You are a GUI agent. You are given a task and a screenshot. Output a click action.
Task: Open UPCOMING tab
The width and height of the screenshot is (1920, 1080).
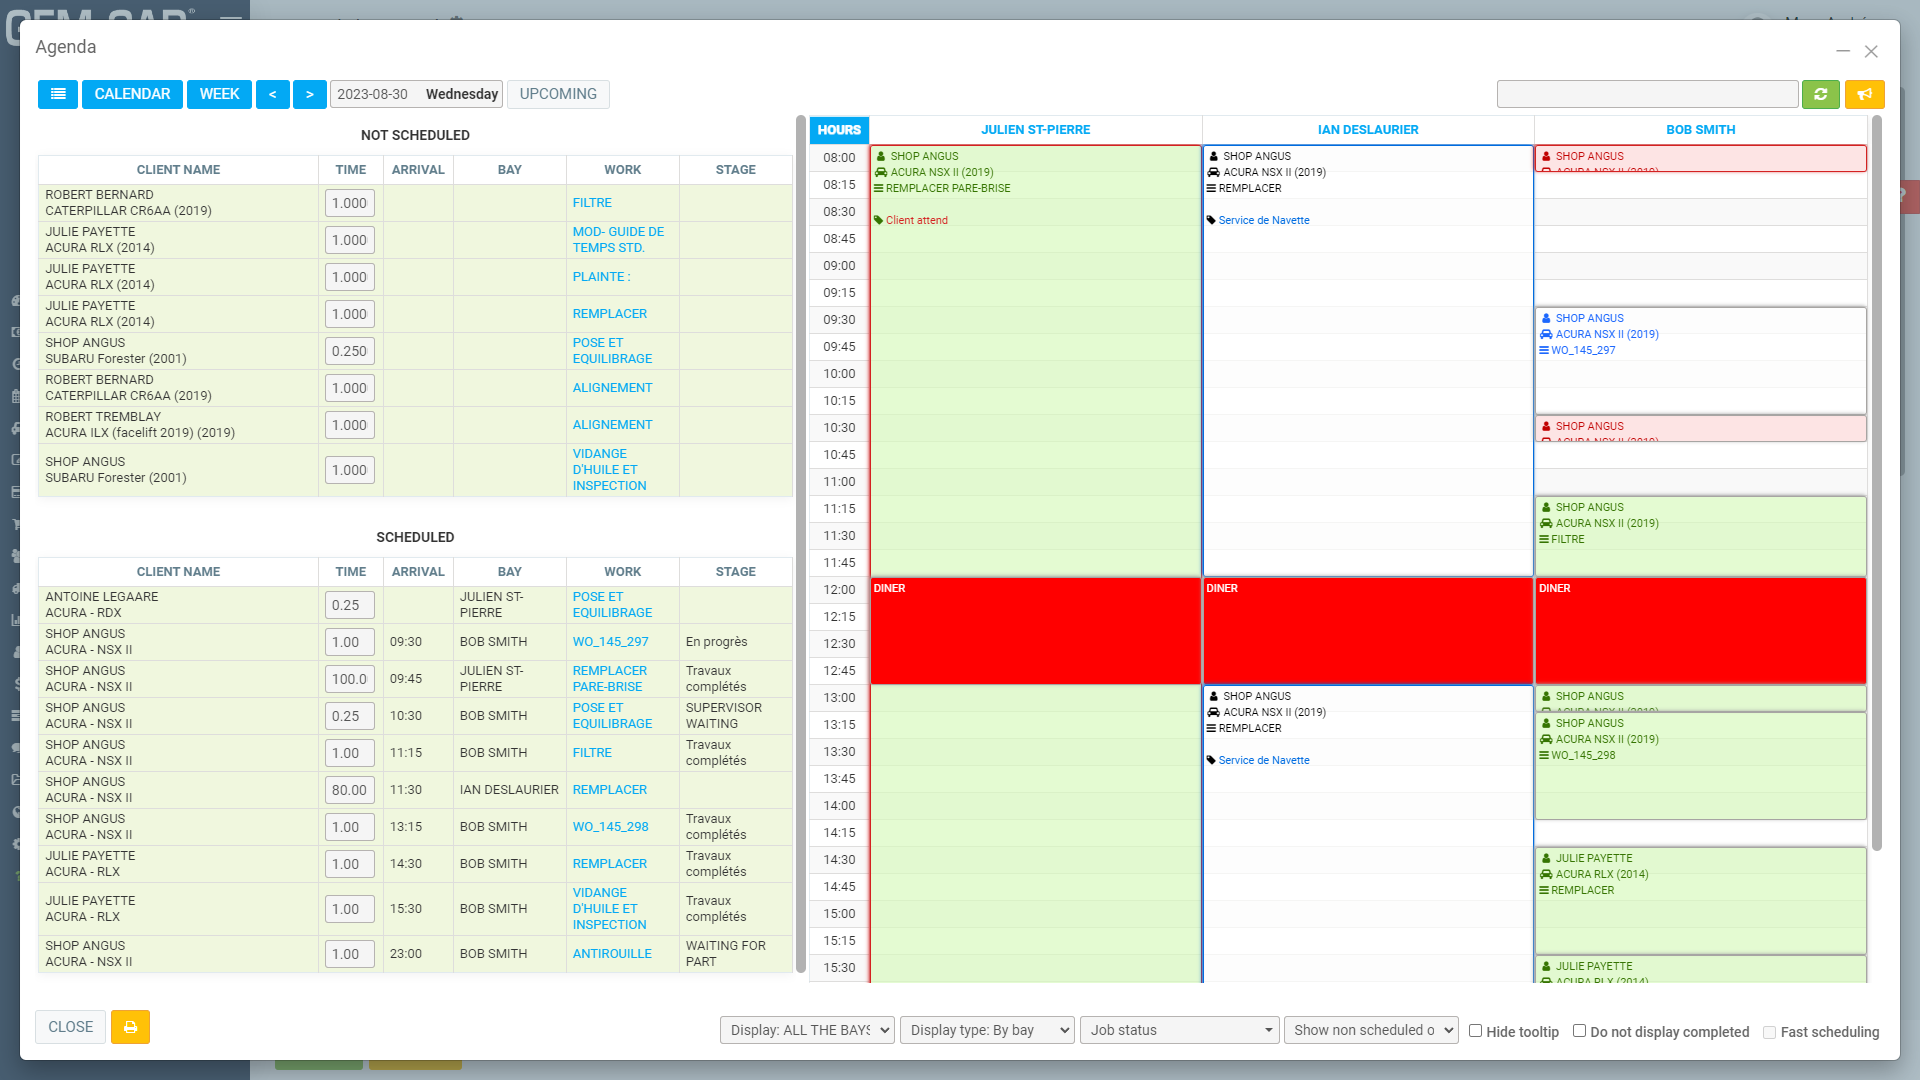pos(558,94)
